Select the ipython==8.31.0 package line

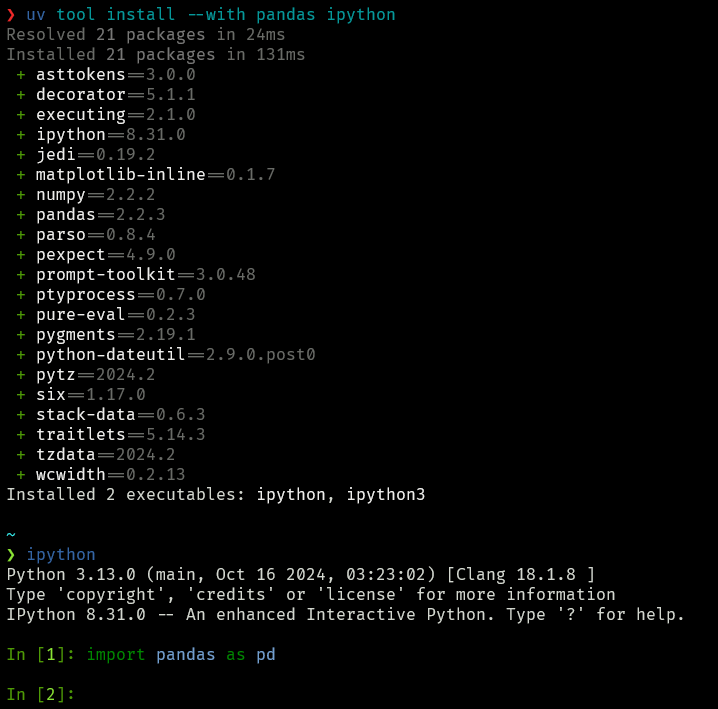click(101, 135)
